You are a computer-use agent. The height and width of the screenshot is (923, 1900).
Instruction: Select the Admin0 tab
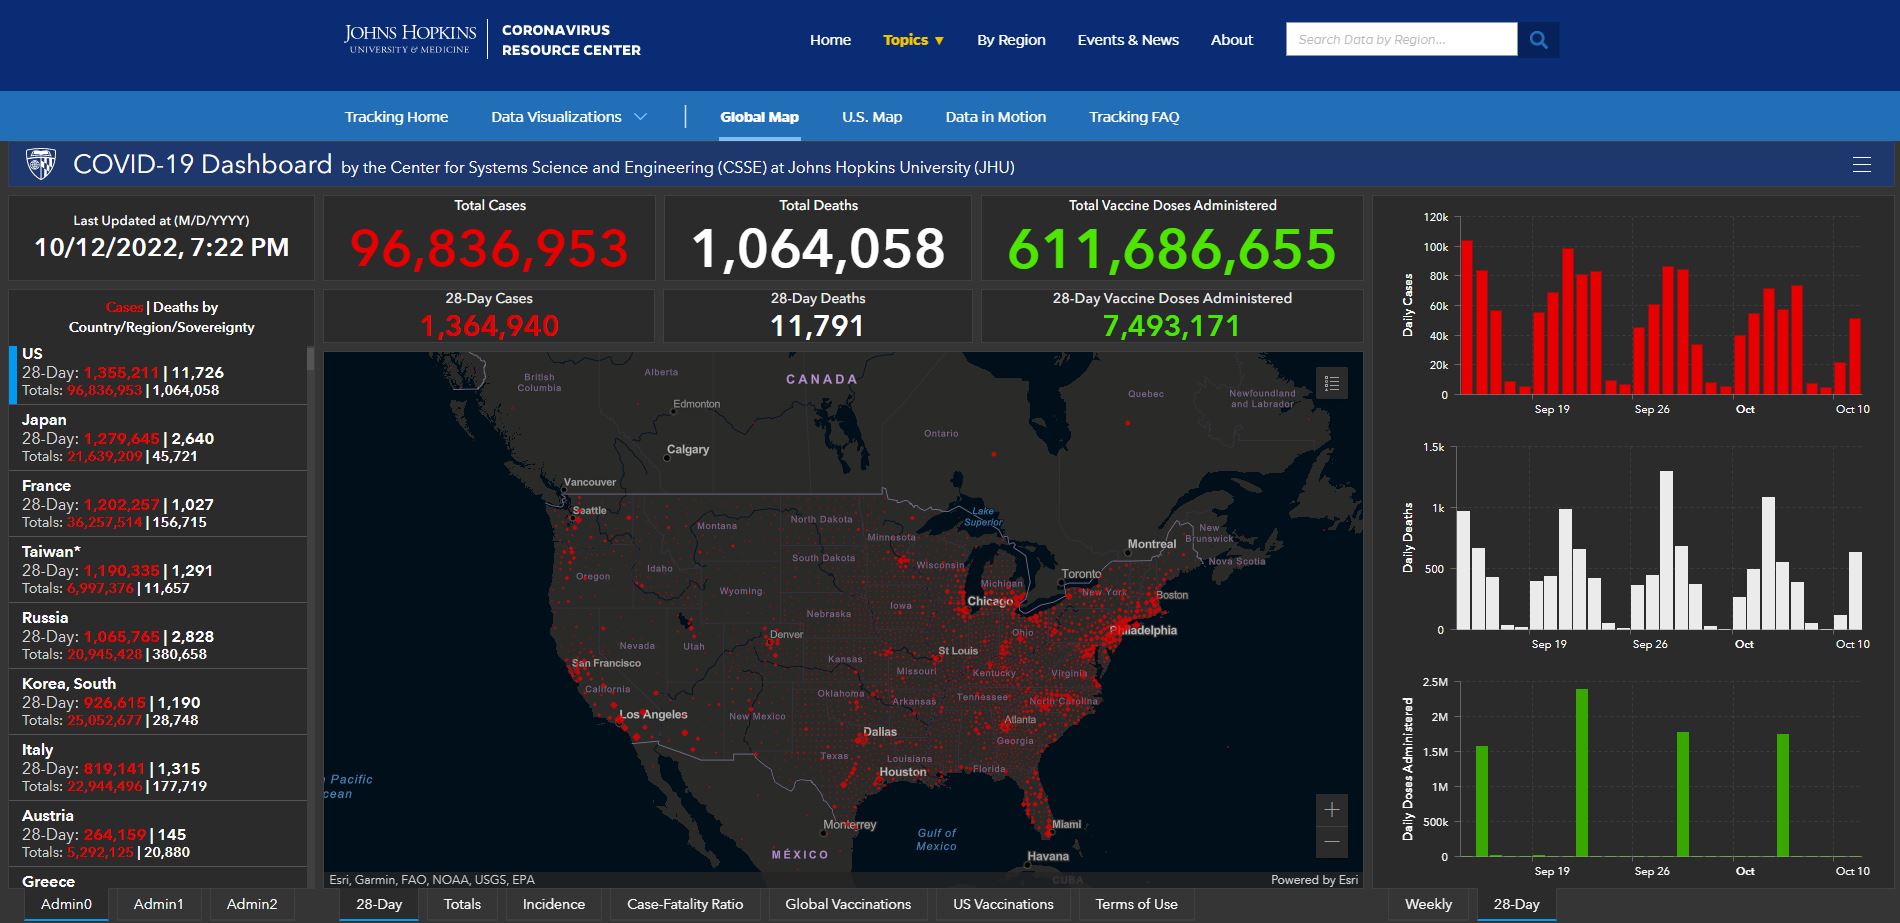click(x=66, y=904)
